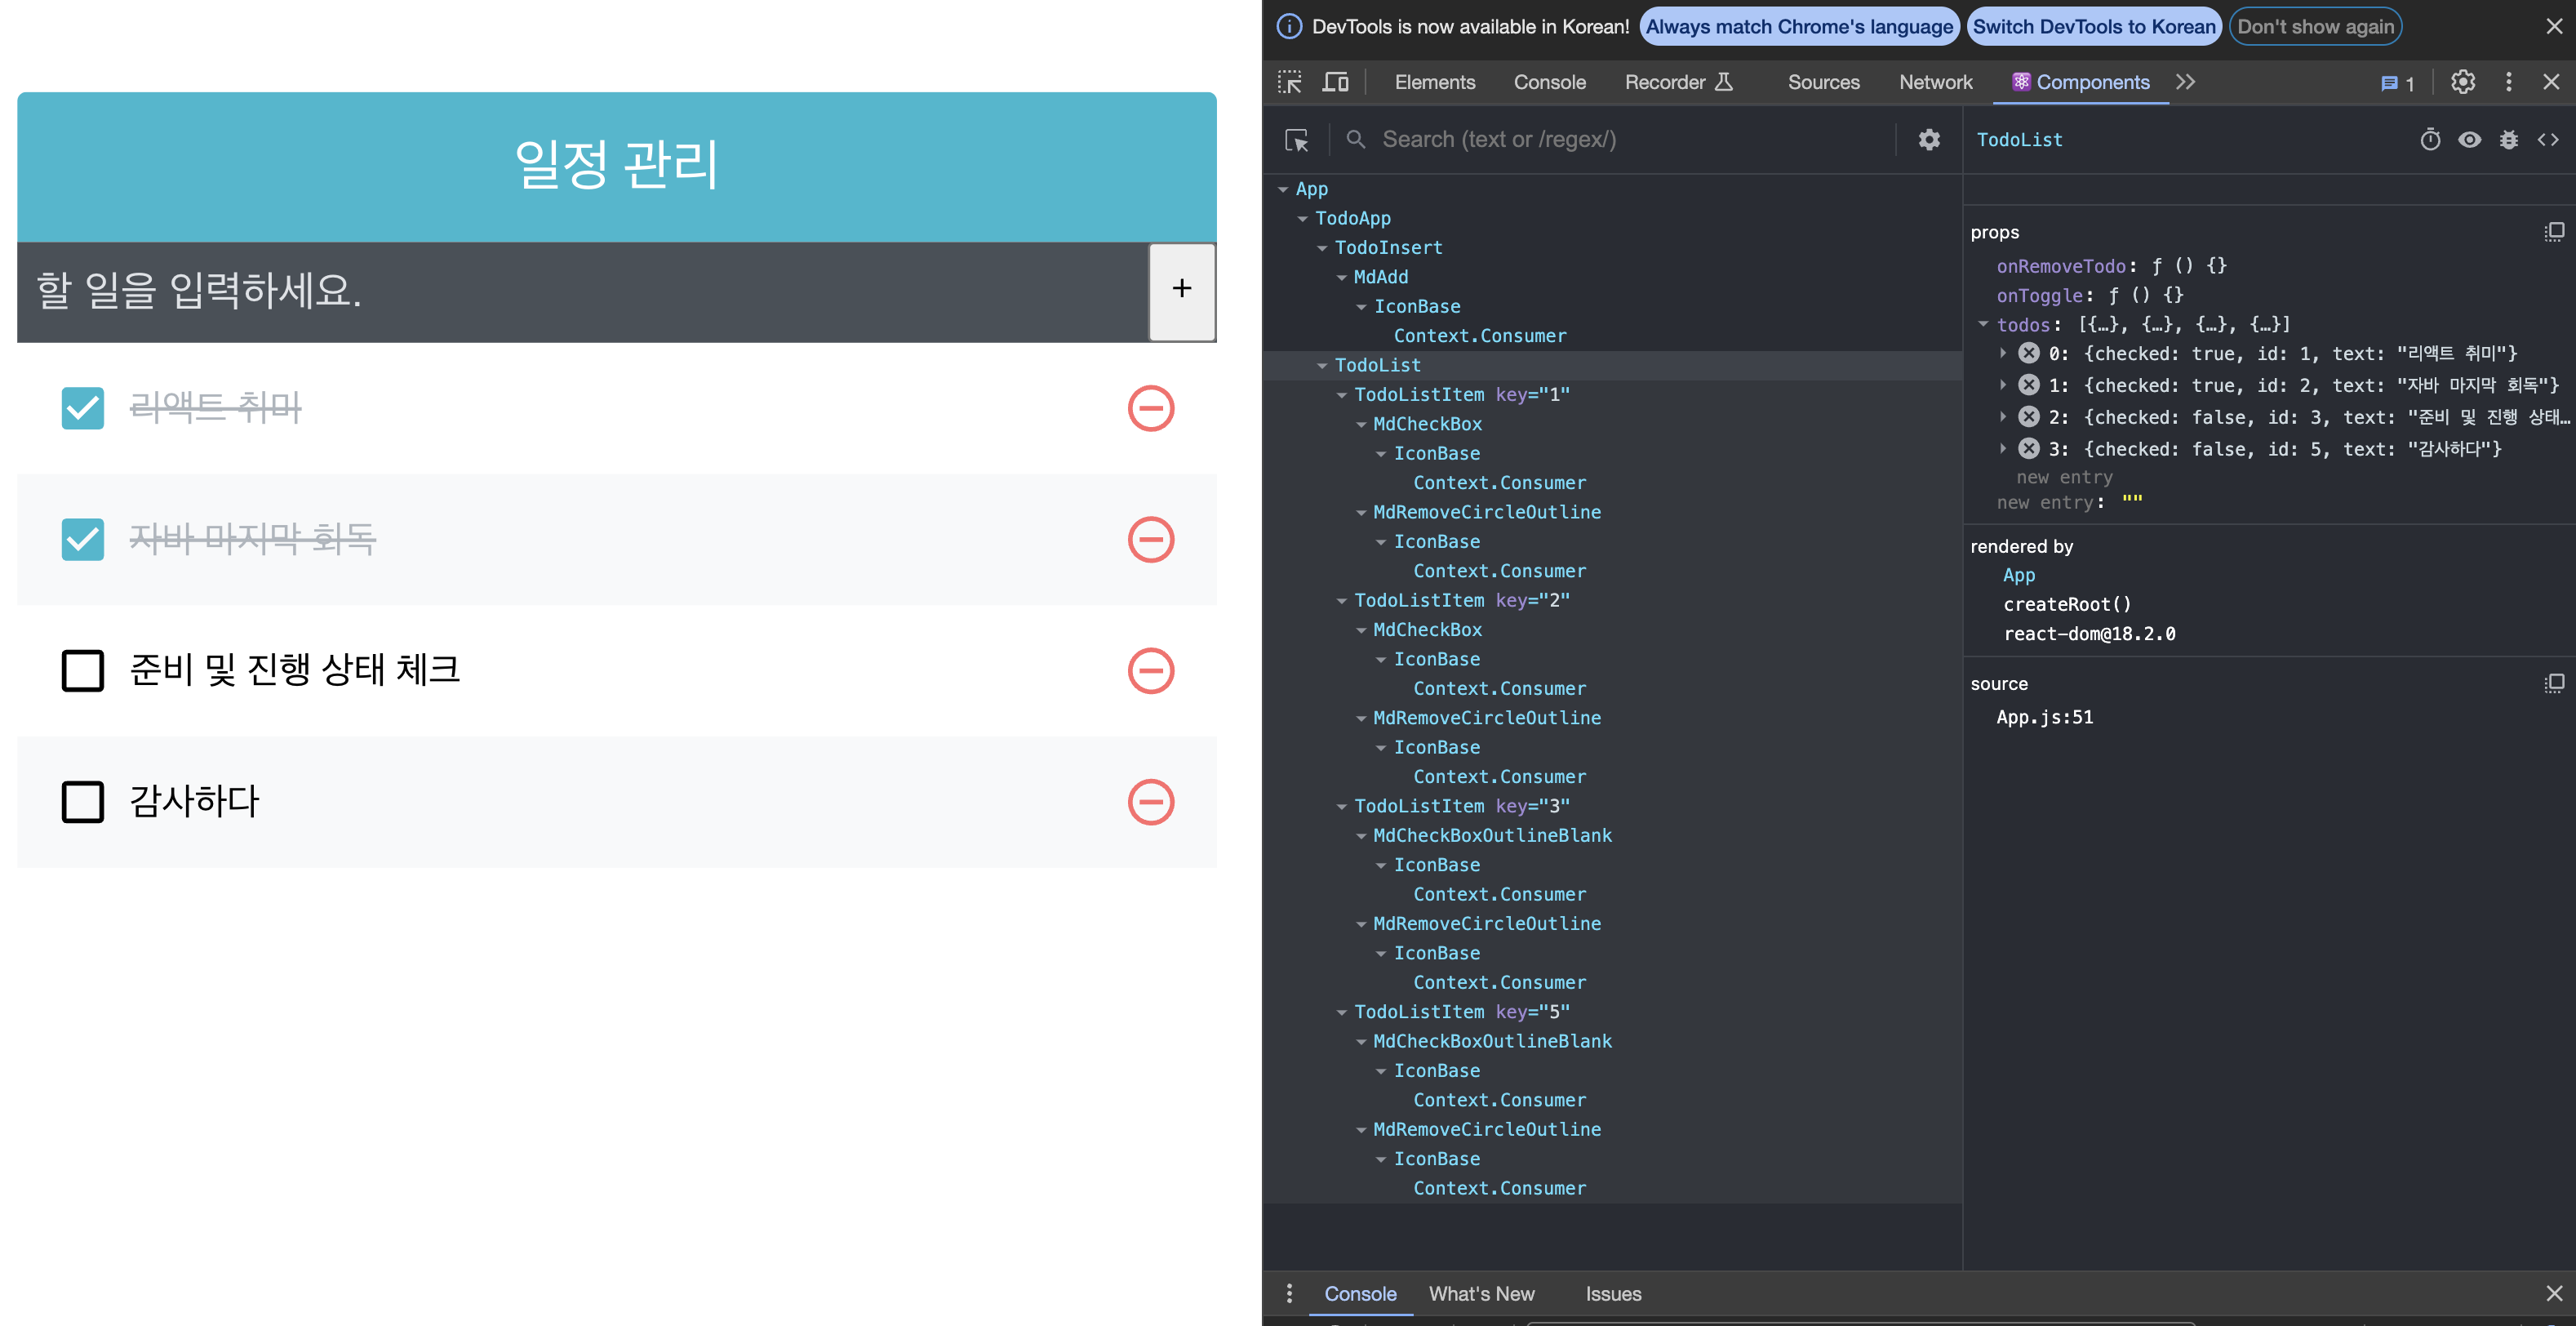Image resolution: width=2576 pixels, height=1326 pixels.
Task: Uncheck the 자바 마지막 획득 checkbox
Action: 82,539
